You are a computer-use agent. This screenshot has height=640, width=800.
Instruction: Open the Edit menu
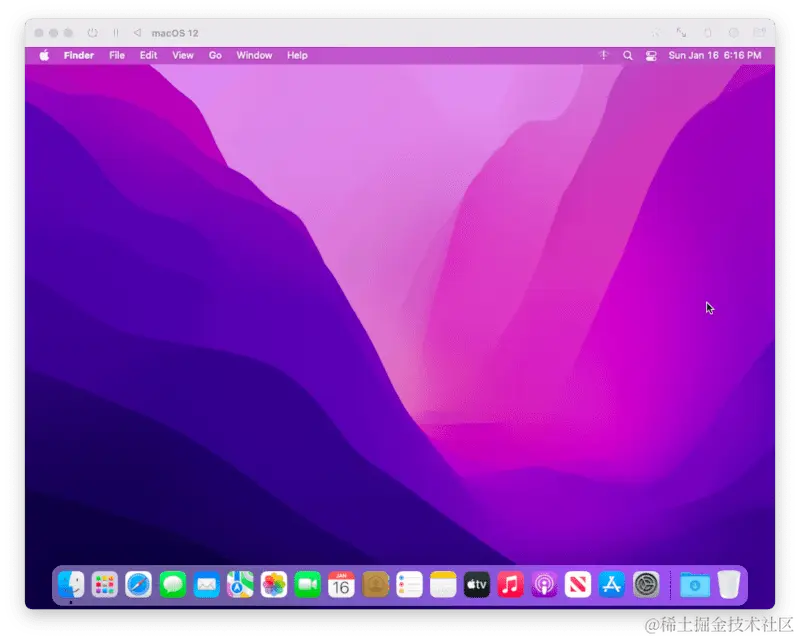tap(148, 56)
